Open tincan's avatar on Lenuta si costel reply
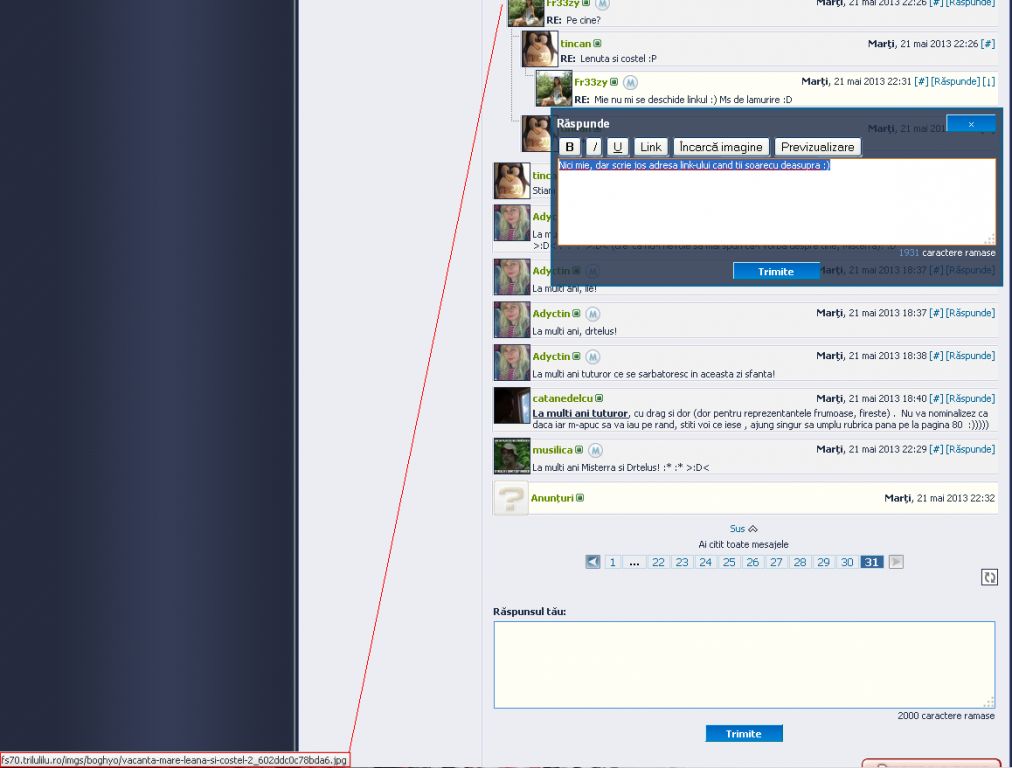This screenshot has height=768, width=1012. coord(540,49)
